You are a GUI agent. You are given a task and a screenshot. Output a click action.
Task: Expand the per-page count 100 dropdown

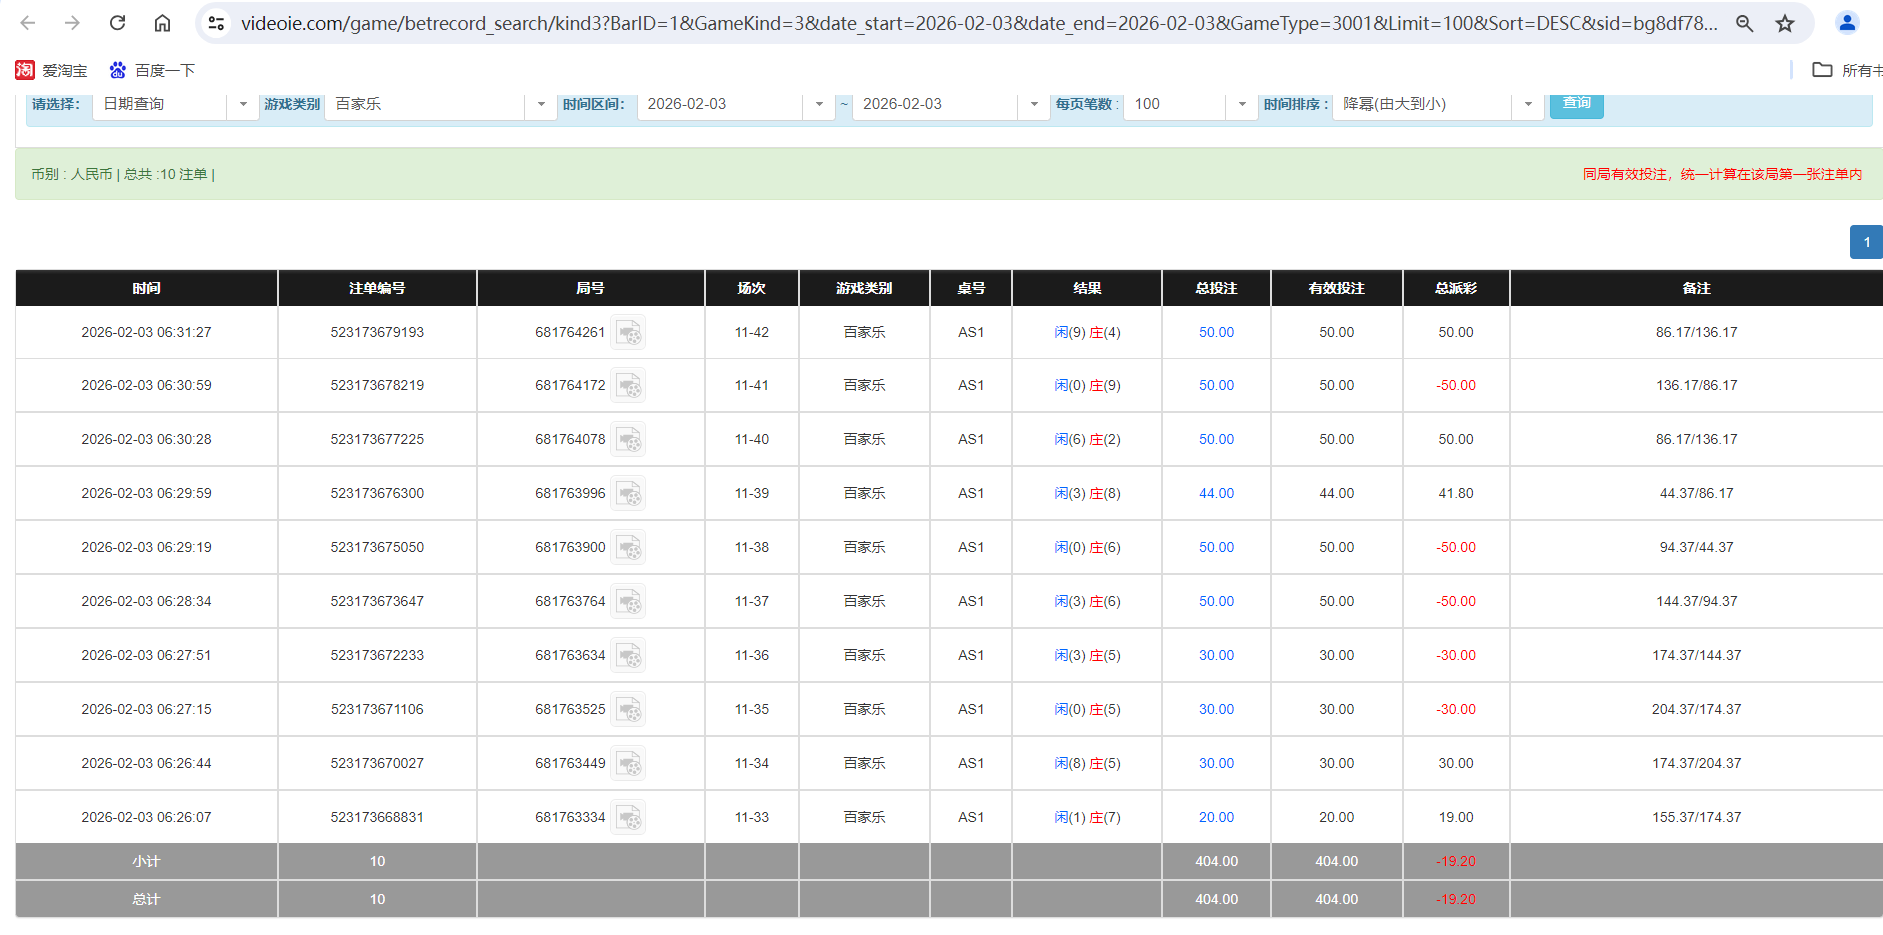click(x=1241, y=104)
